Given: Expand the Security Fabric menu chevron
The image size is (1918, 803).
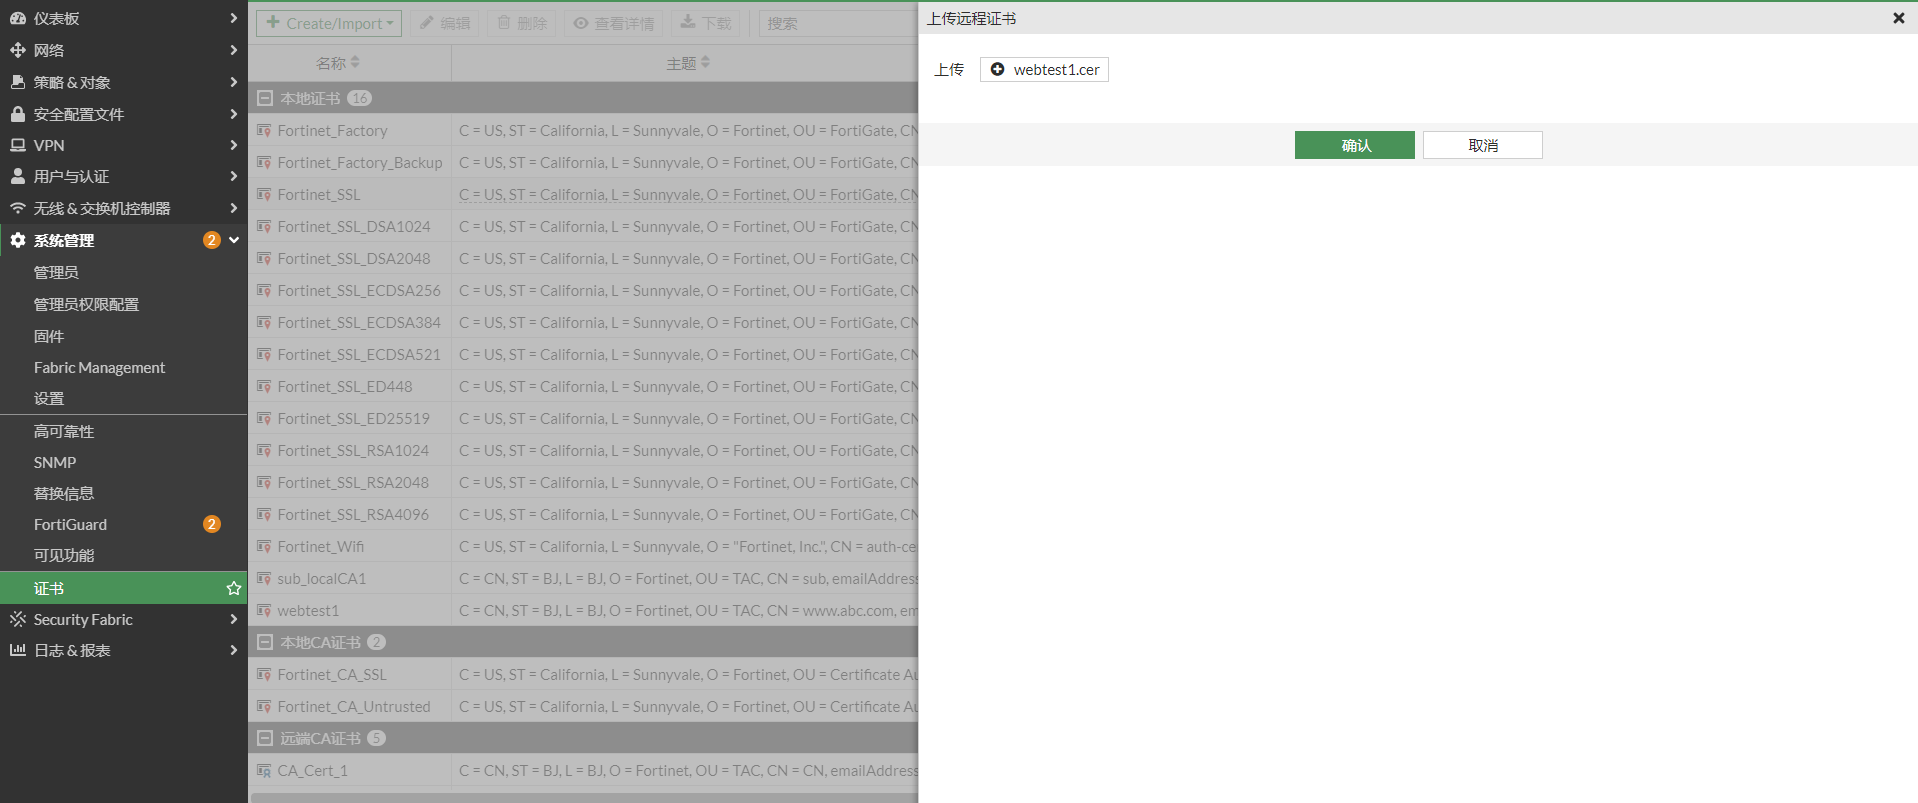Looking at the screenshot, I should [x=233, y=619].
